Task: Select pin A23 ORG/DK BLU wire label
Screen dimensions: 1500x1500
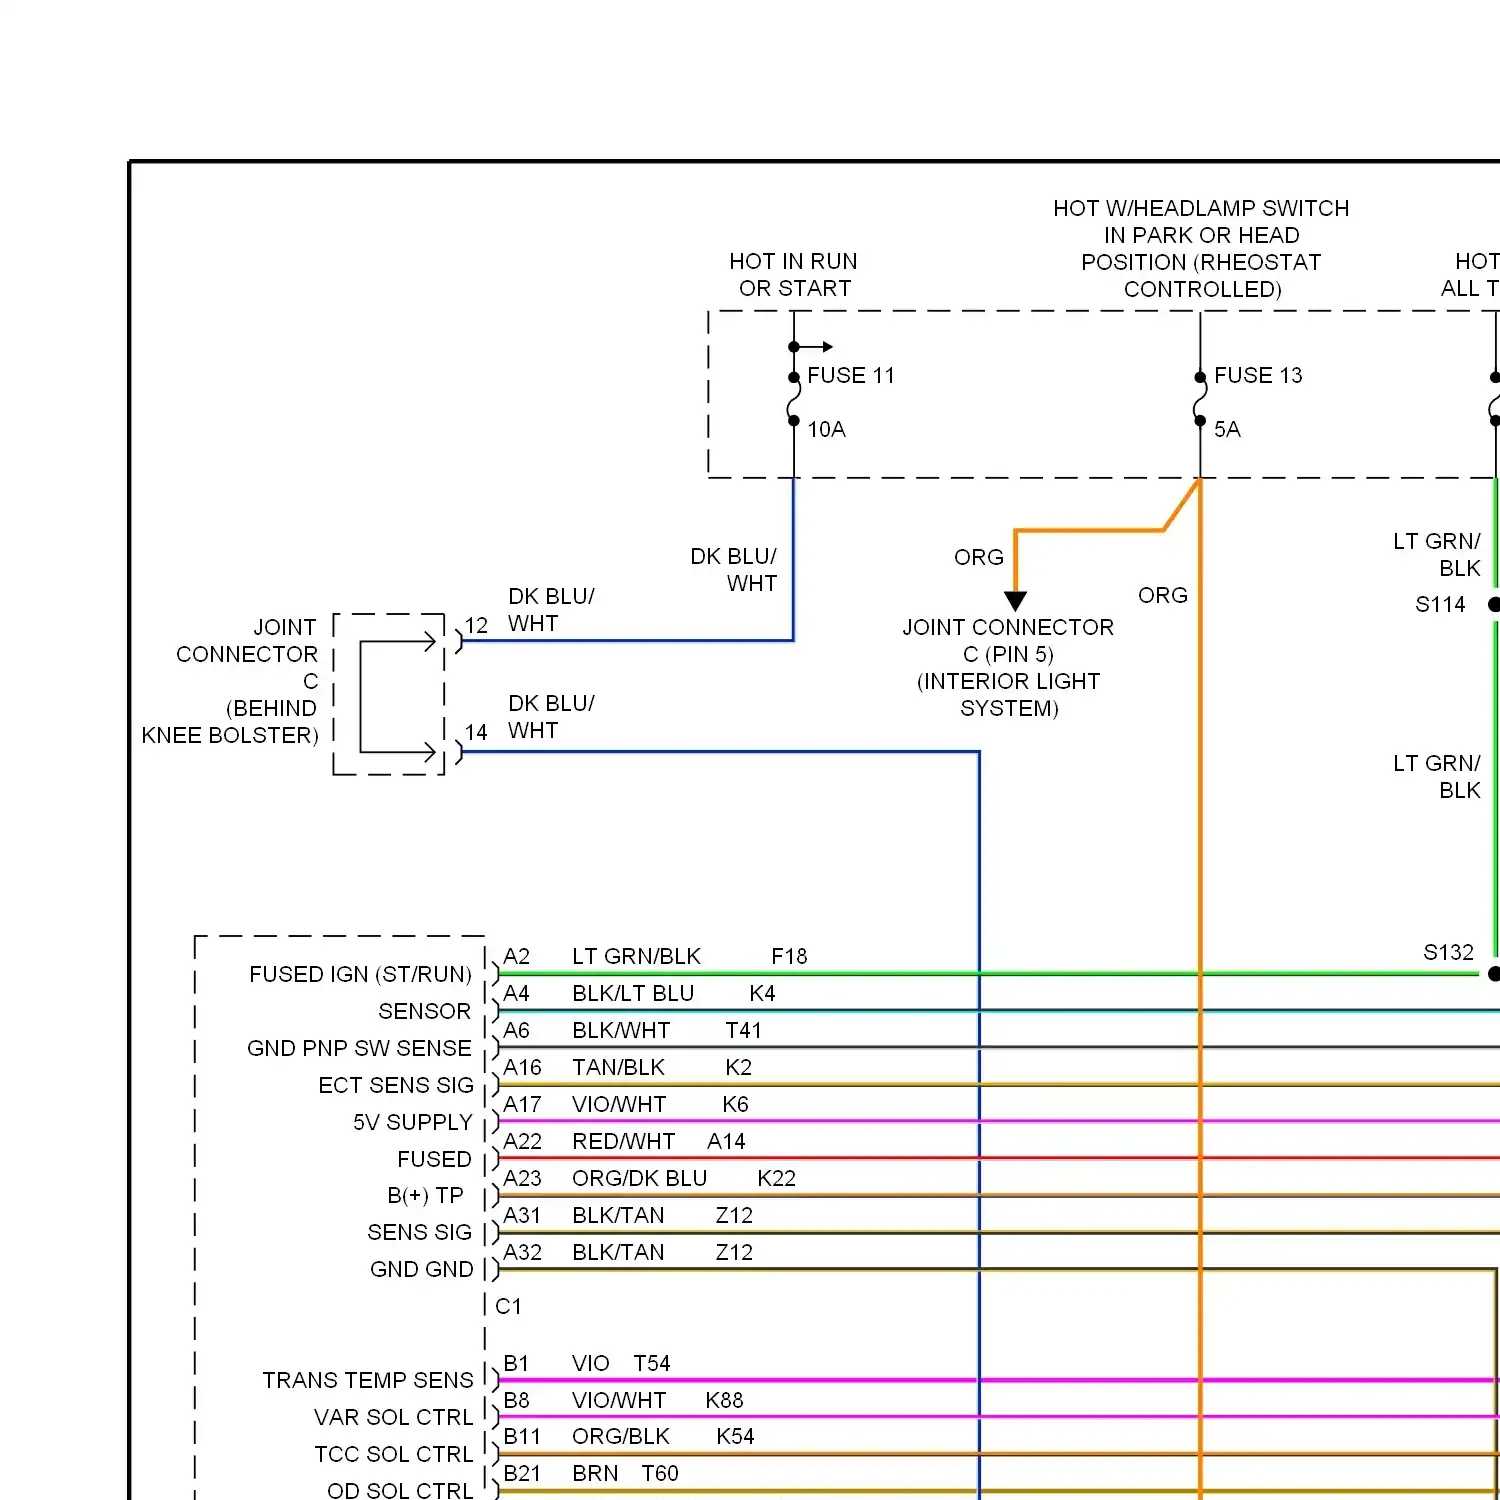Action: tap(639, 1178)
